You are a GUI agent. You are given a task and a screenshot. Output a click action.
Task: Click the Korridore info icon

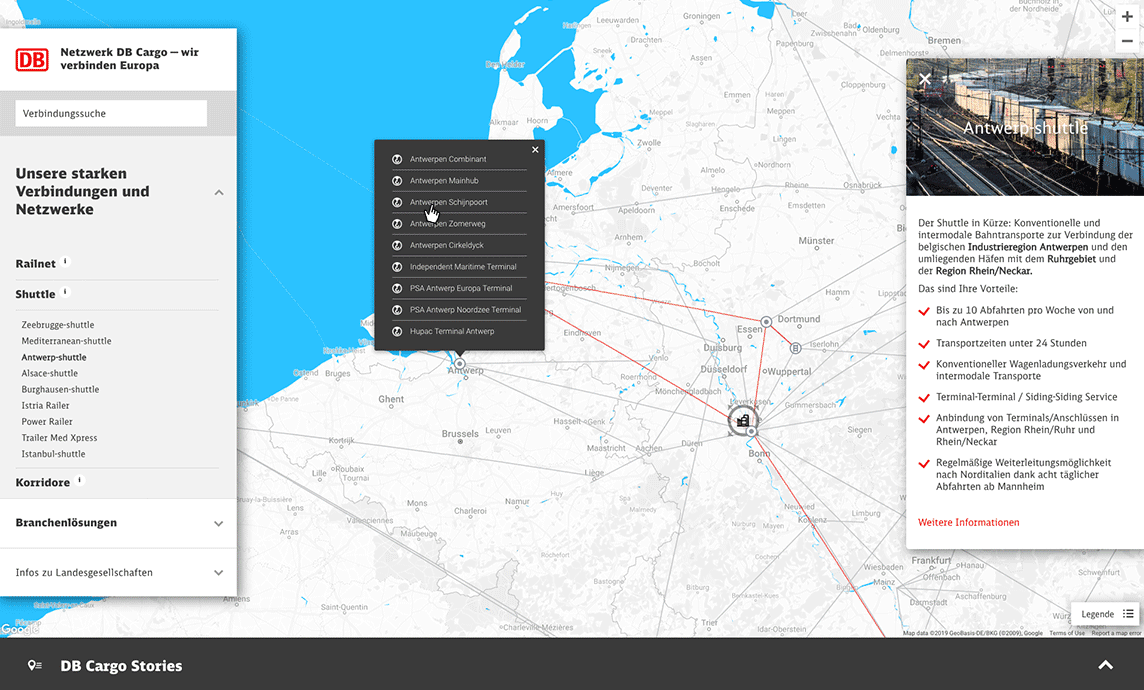(x=80, y=481)
